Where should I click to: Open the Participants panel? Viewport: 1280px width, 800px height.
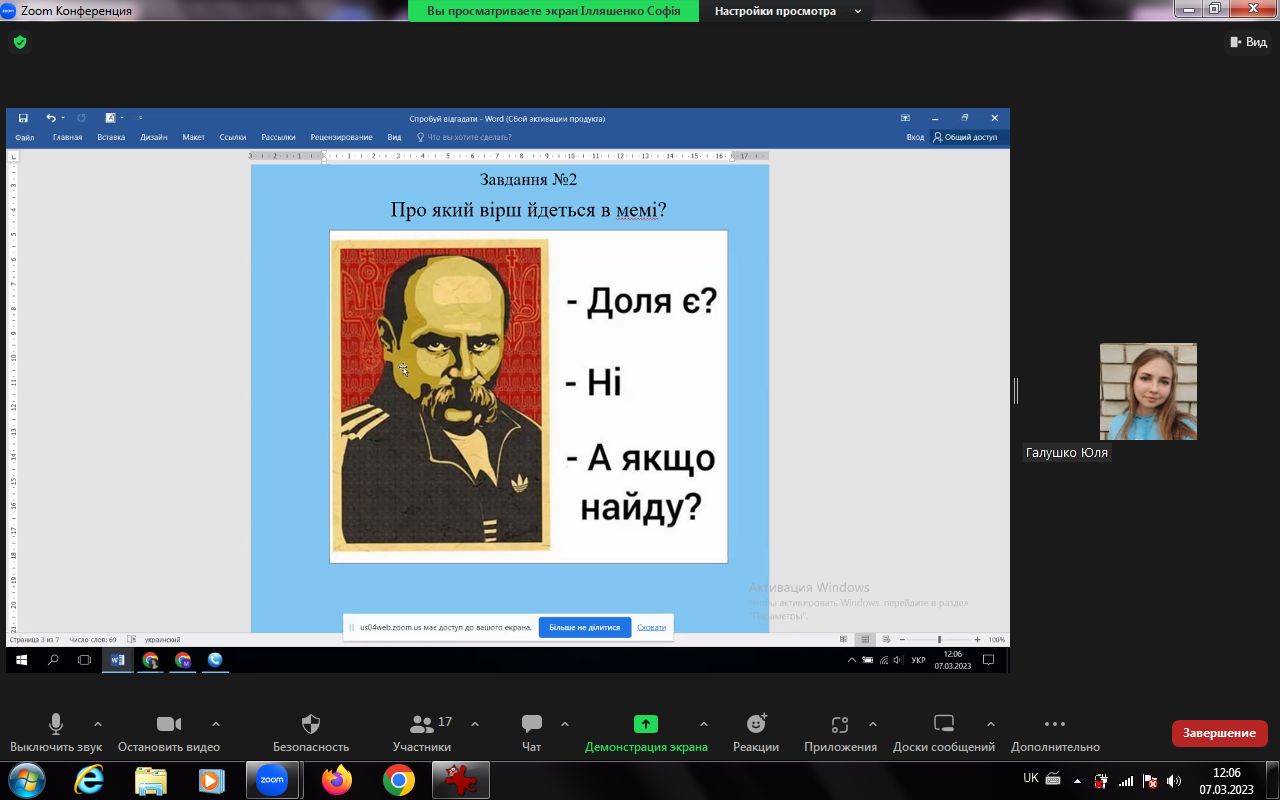click(422, 733)
